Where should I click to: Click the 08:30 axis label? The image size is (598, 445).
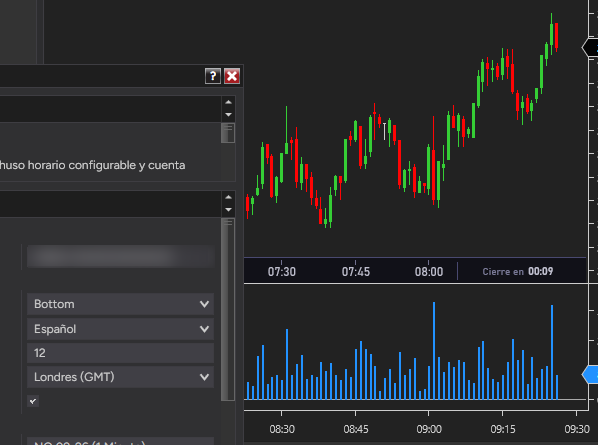[x=282, y=429]
